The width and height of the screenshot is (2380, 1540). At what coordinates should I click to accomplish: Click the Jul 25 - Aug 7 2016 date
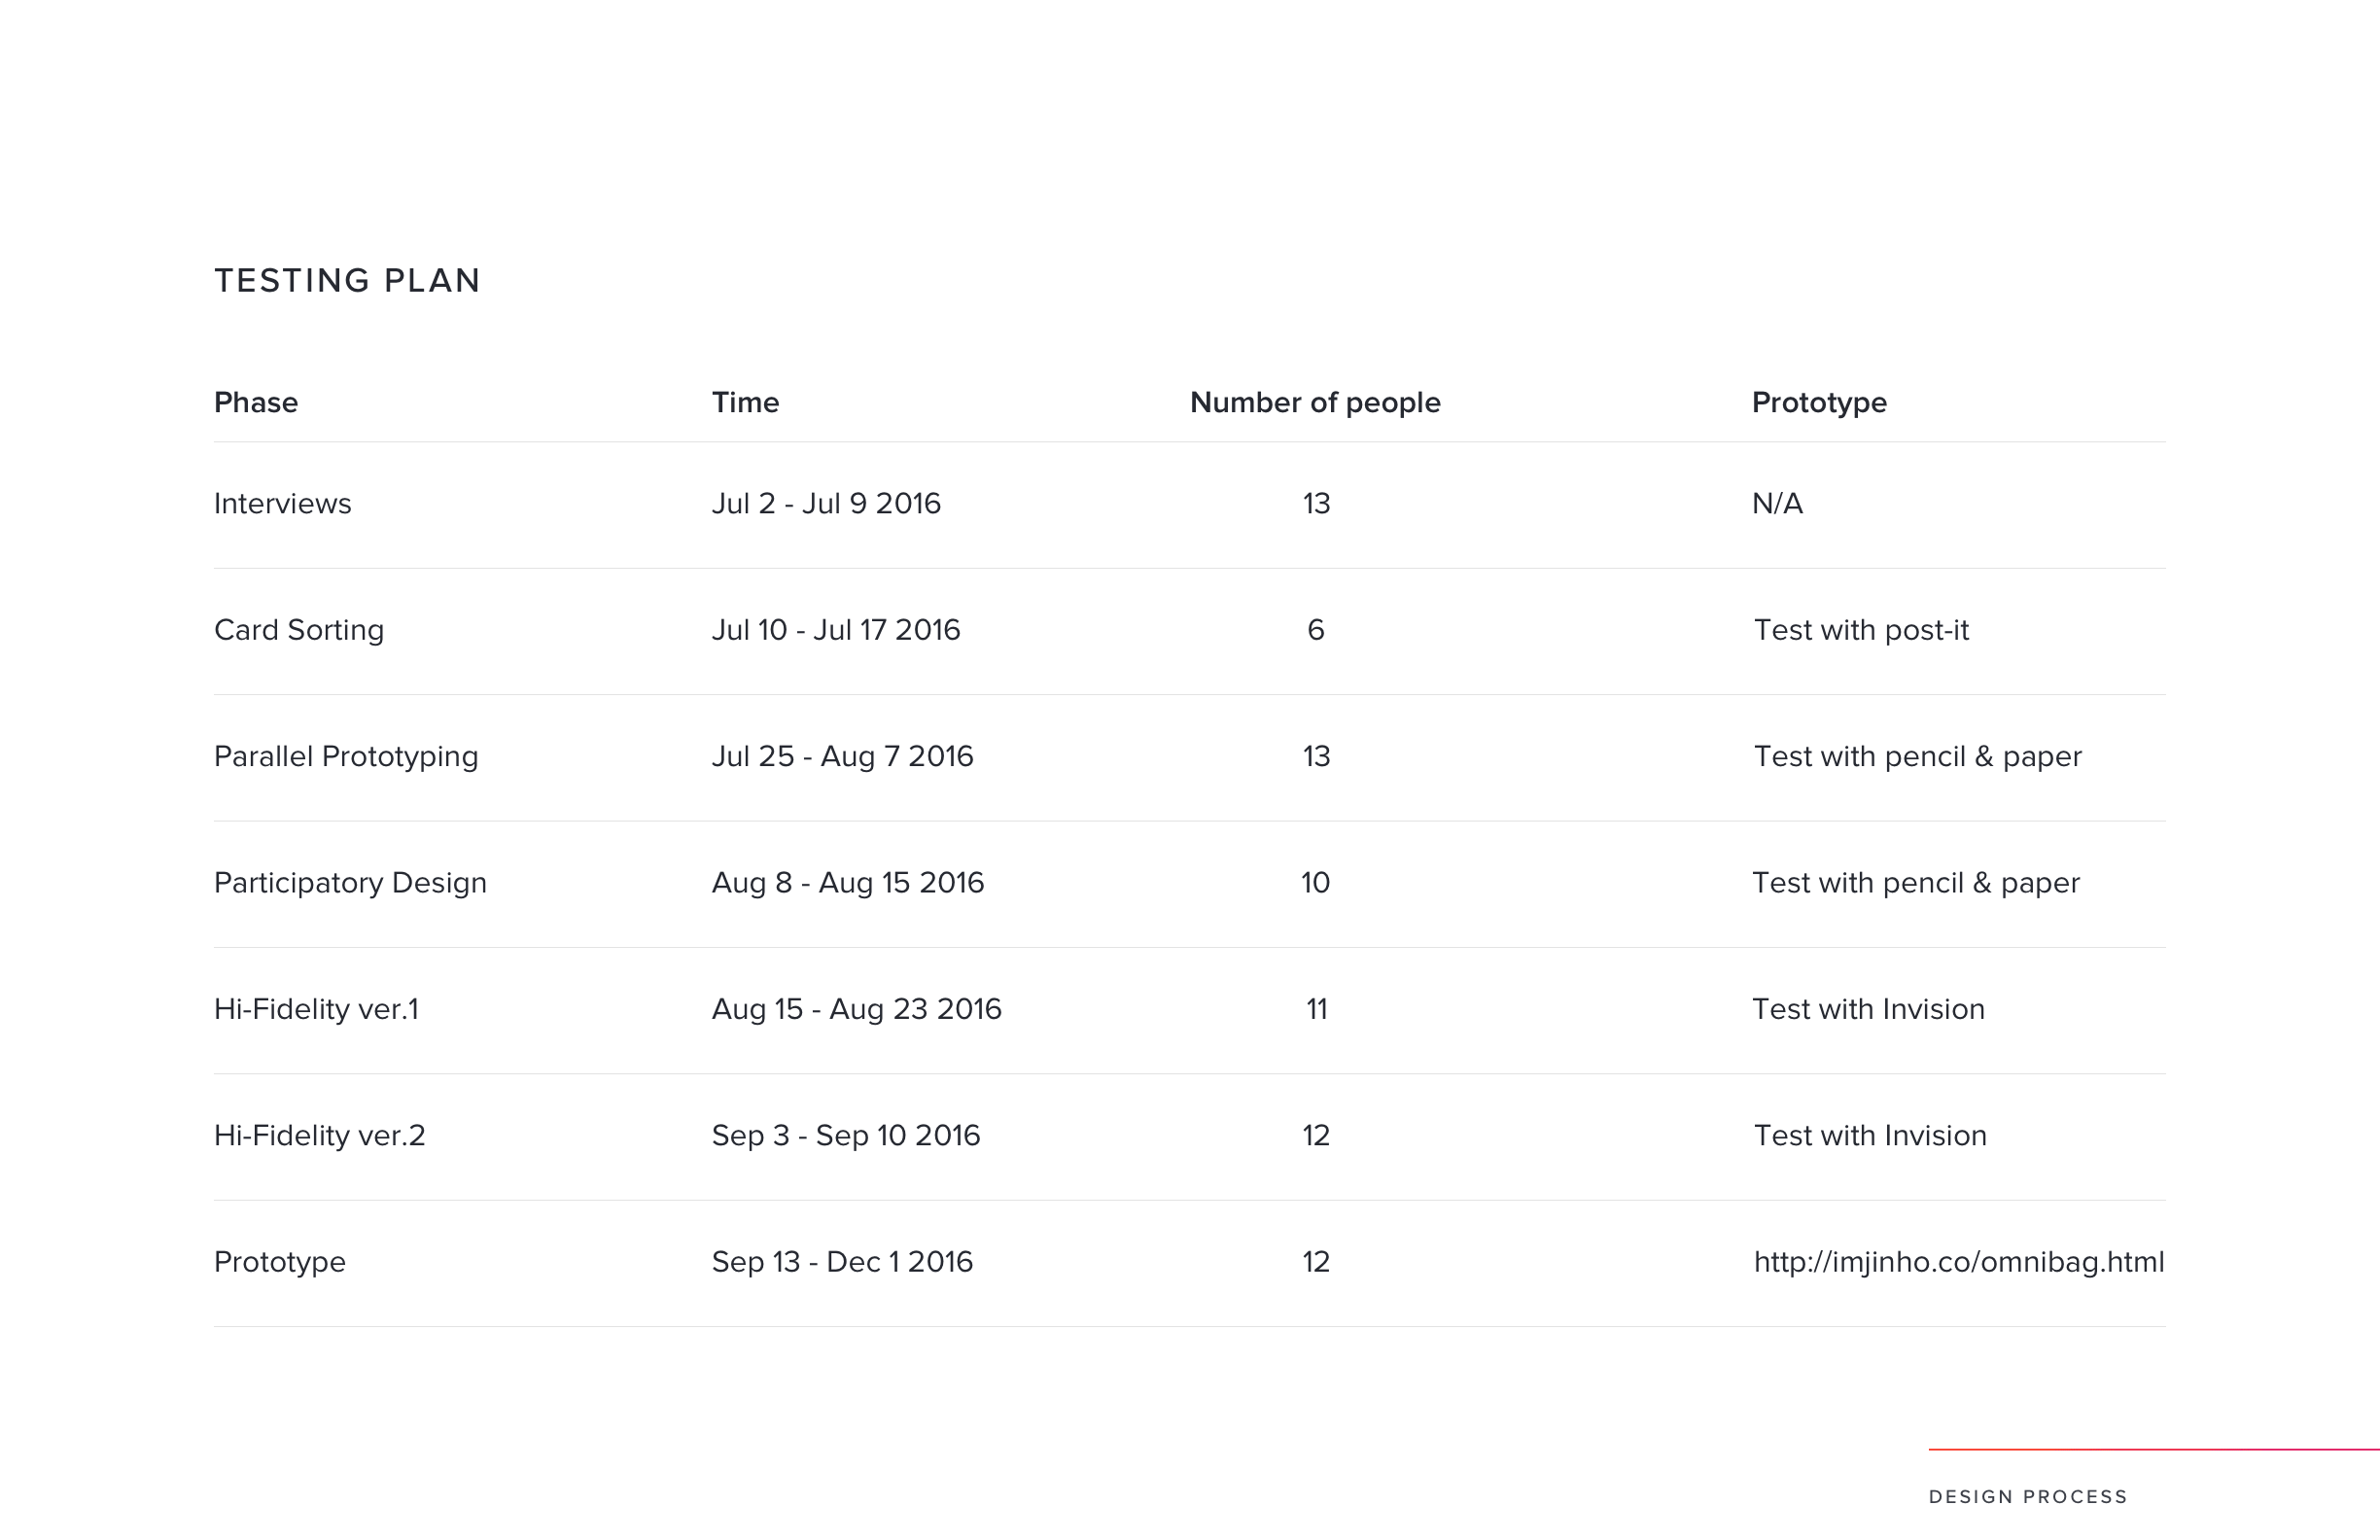coord(842,757)
